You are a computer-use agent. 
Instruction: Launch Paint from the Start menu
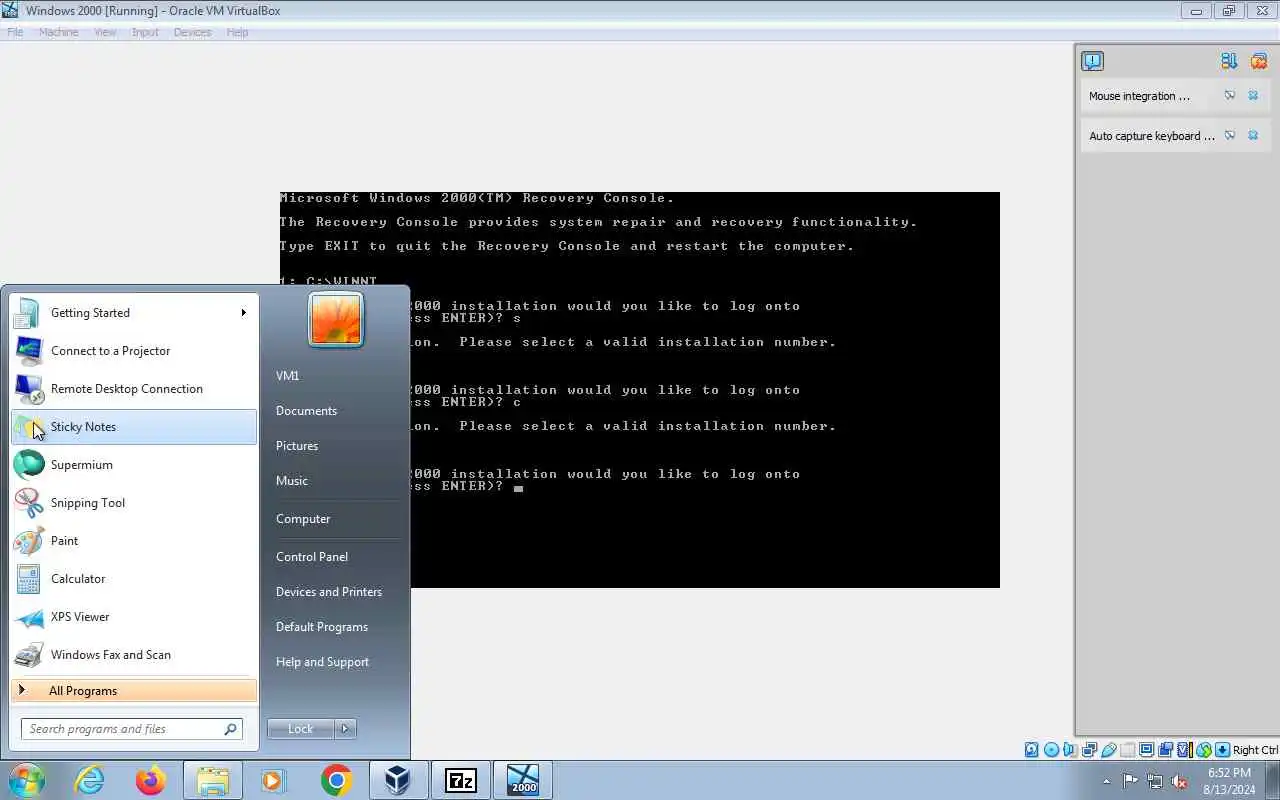tap(133, 541)
